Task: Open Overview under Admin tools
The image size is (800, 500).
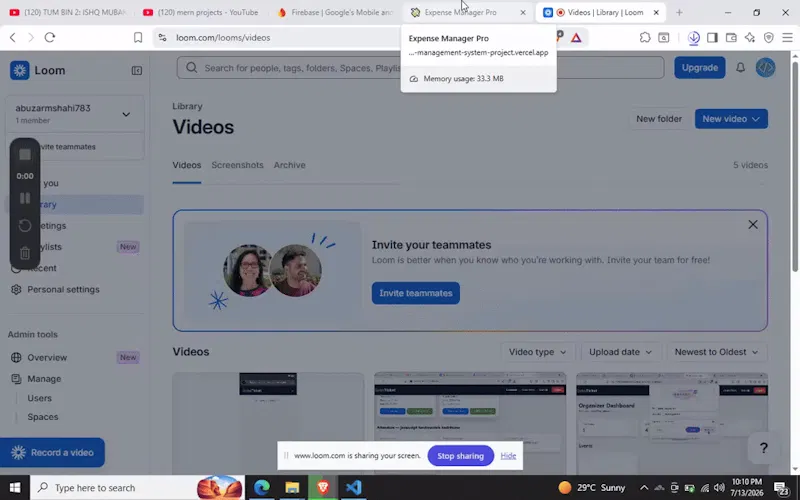Action: 47,358
